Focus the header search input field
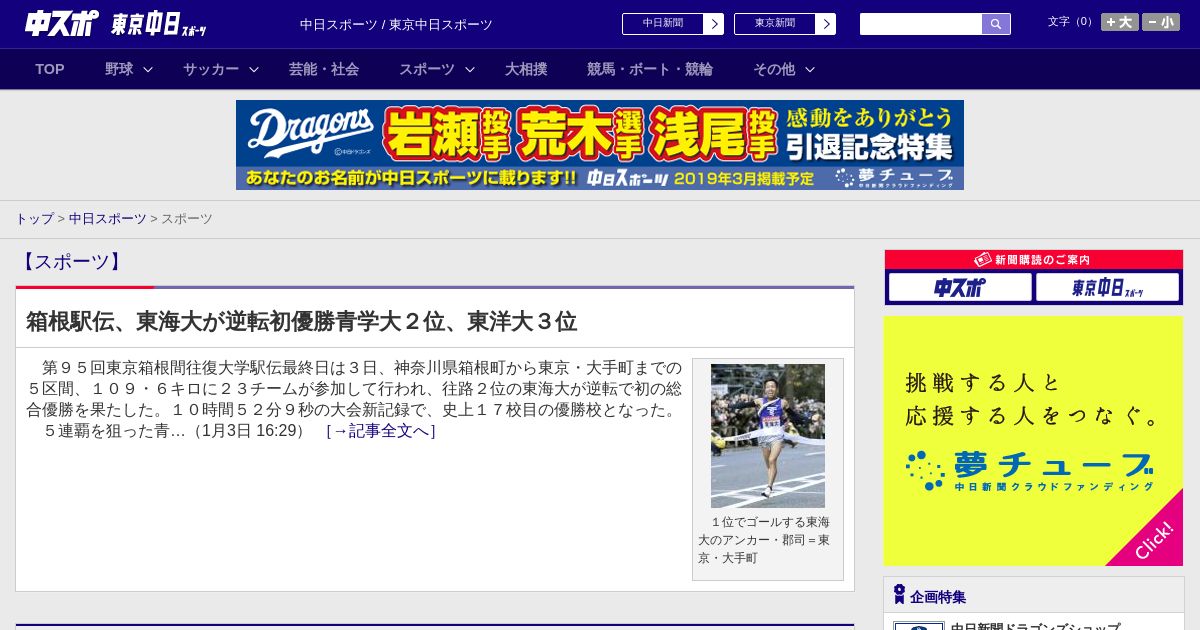 [x=921, y=24]
